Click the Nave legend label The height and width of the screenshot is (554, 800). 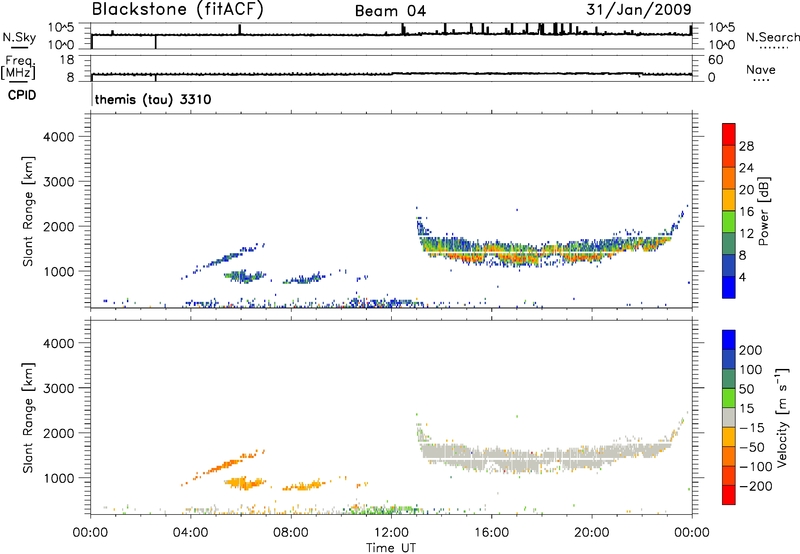coord(760,70)
